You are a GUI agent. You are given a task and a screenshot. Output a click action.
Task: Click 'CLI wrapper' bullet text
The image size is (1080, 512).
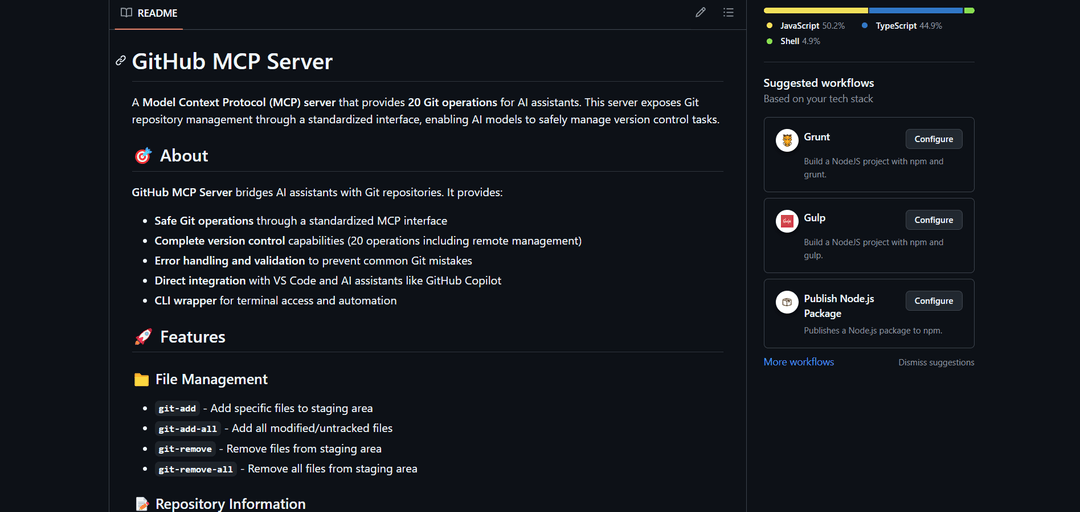(x=185, y=301)
